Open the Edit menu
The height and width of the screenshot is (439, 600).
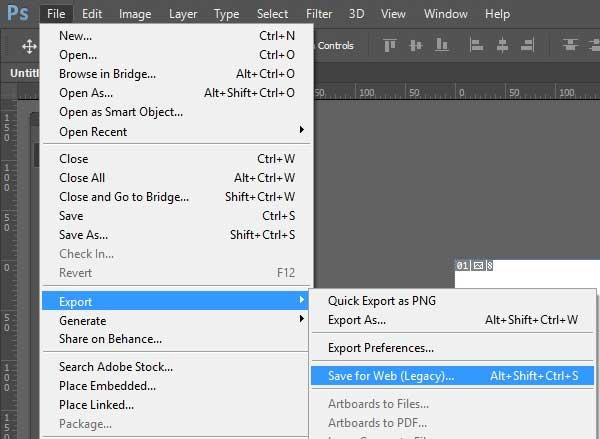92,14
